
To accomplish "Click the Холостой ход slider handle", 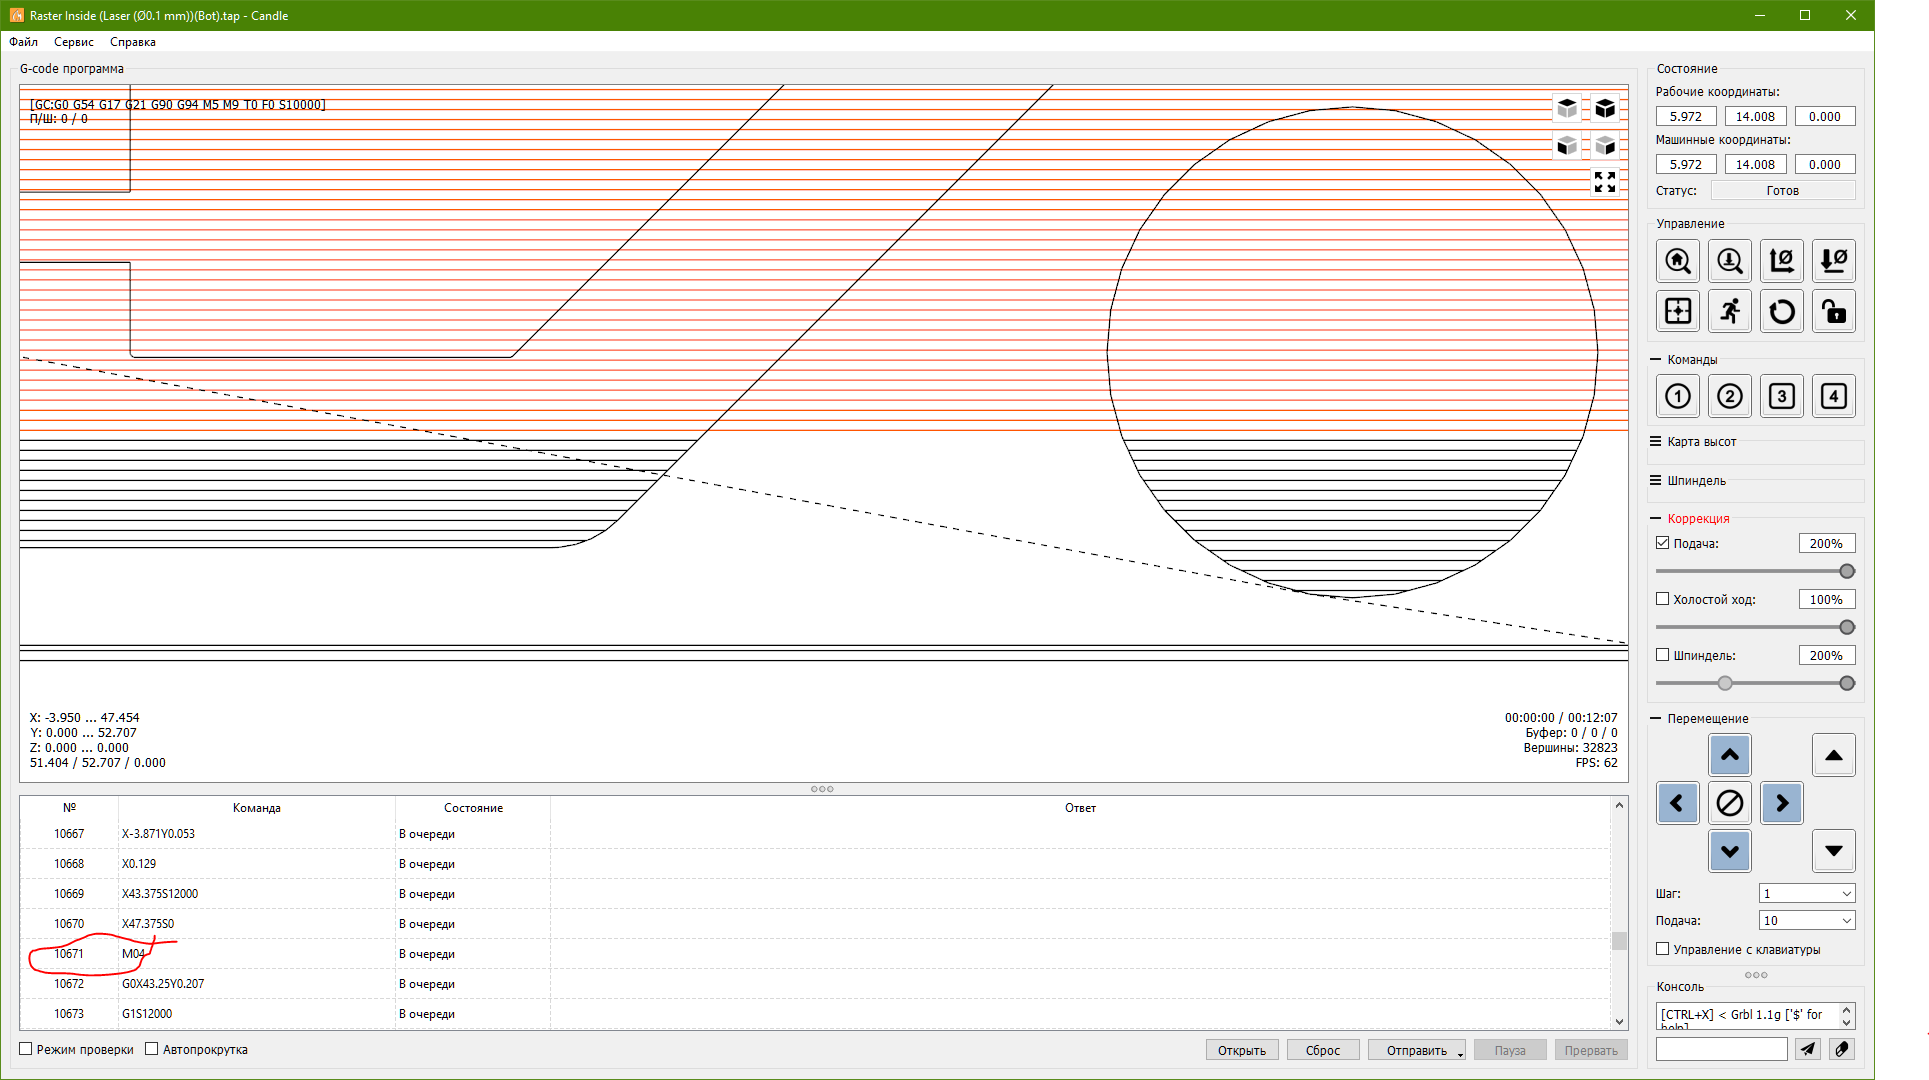I will tap(1847, 627).
